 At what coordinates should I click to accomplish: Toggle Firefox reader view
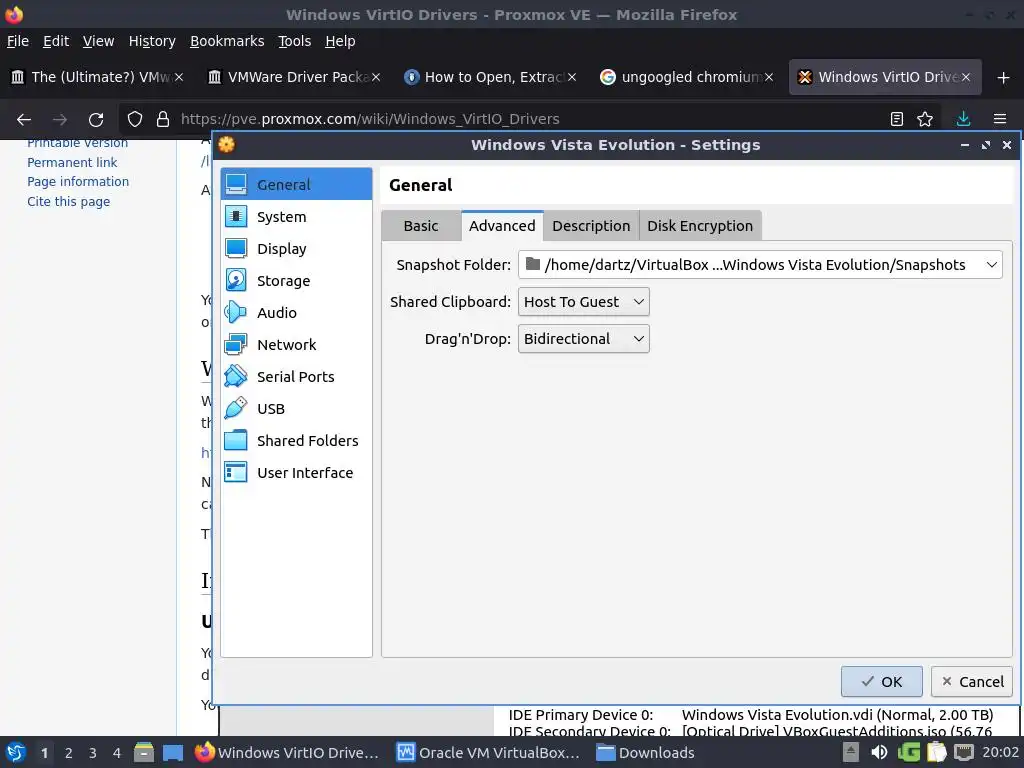point(897,119)
